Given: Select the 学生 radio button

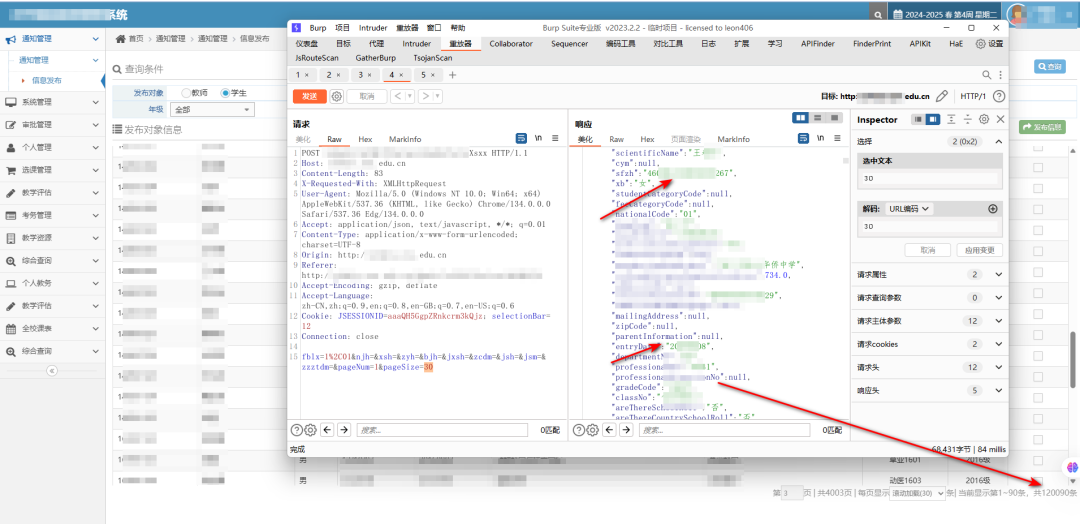Looking at the screenshot, I should [x=225, y=92].
